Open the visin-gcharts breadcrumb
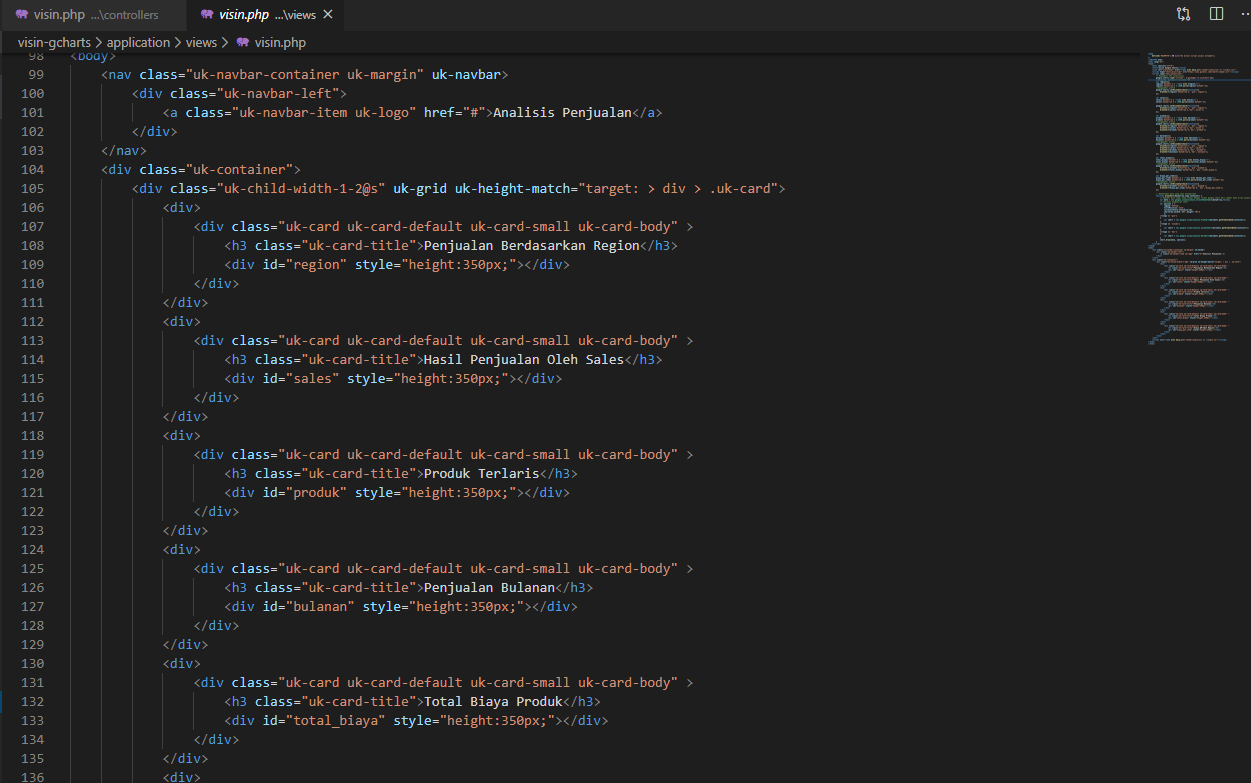 (55, 43)
